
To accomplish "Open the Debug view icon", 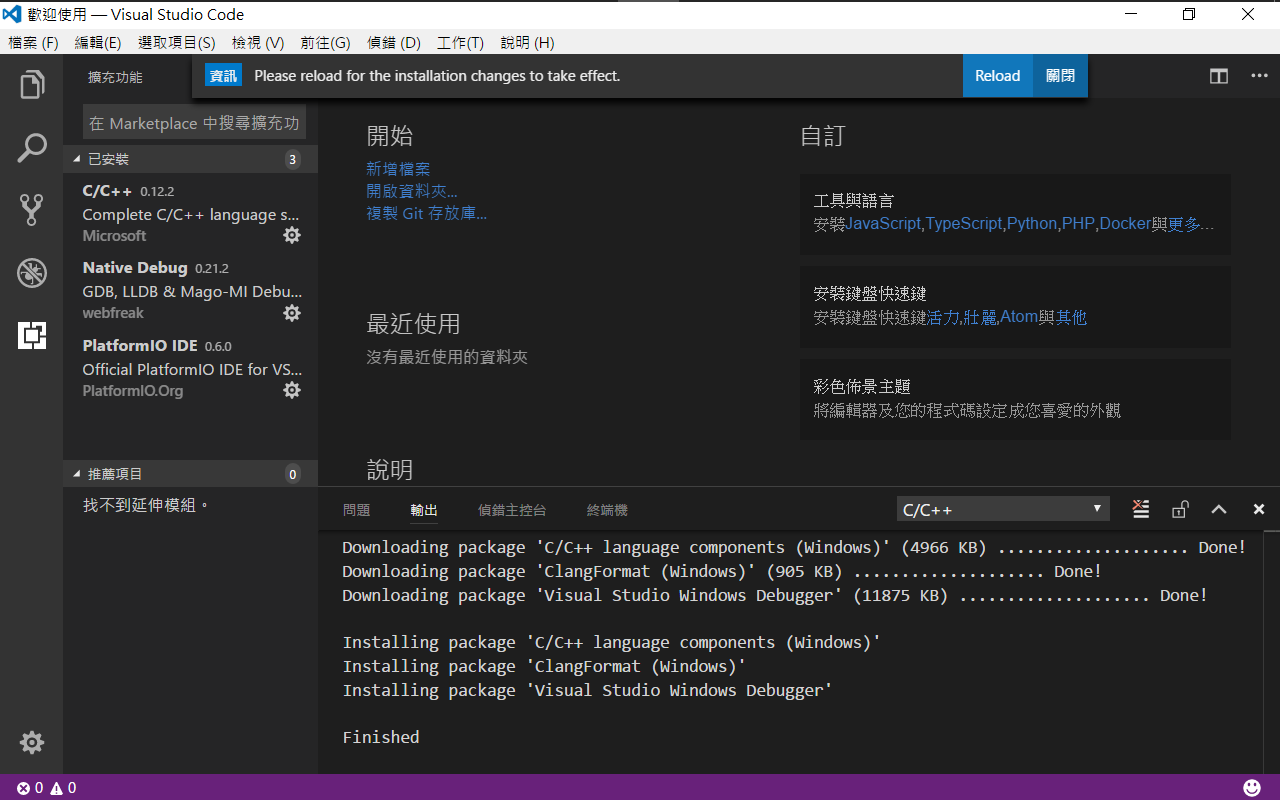I will click(31, 272).
